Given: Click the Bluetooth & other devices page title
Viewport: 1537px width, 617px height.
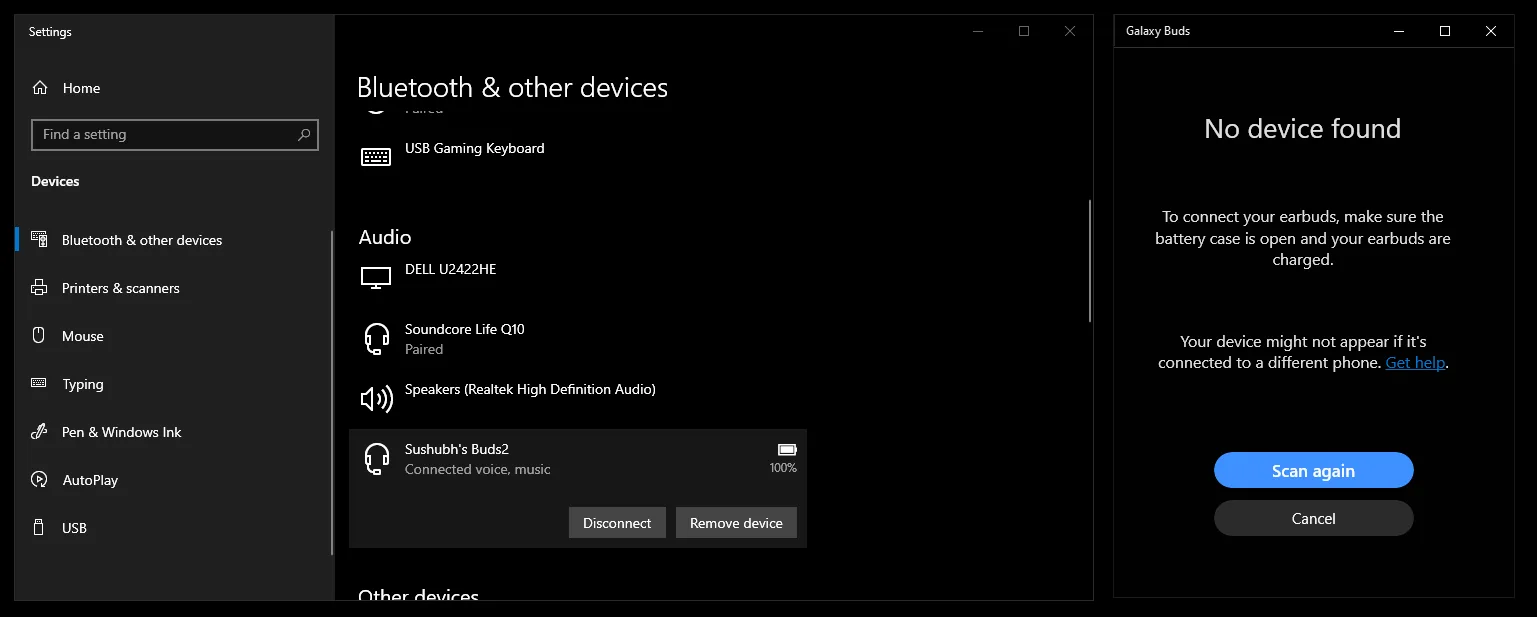Looking at the screenshot, I should [x=512, y=87].
